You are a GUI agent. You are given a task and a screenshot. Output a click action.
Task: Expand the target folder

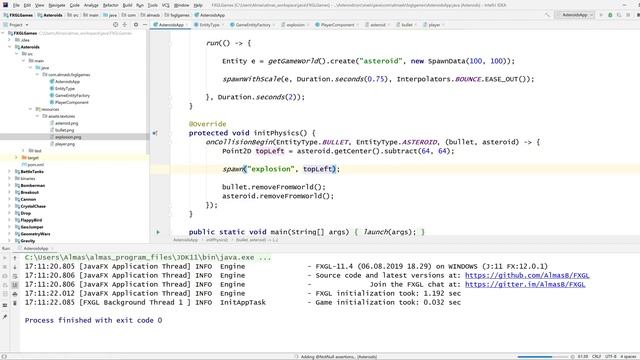pyautogui.click(x=17, y=158)
